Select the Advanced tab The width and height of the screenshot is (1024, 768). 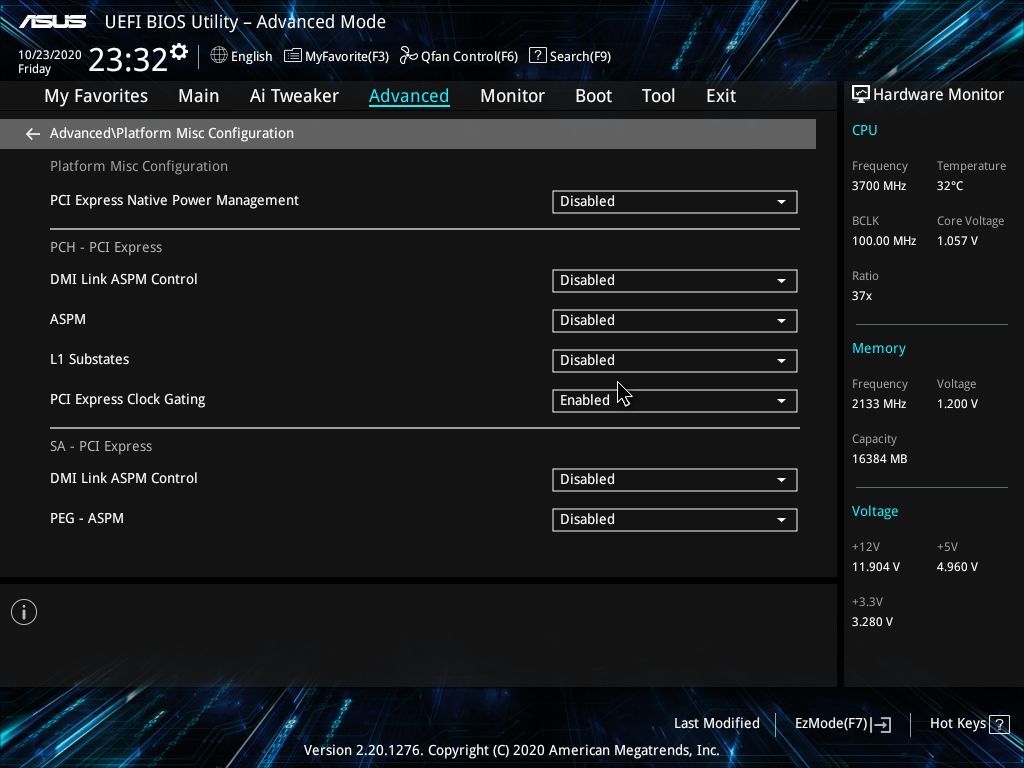click(409, 96)
